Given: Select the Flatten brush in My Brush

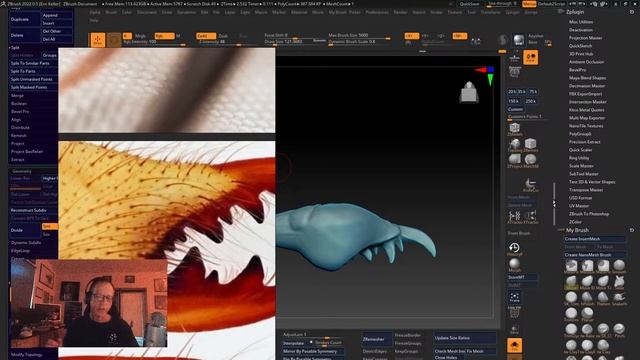Looking at the screenshot, I should pos(603,298).
